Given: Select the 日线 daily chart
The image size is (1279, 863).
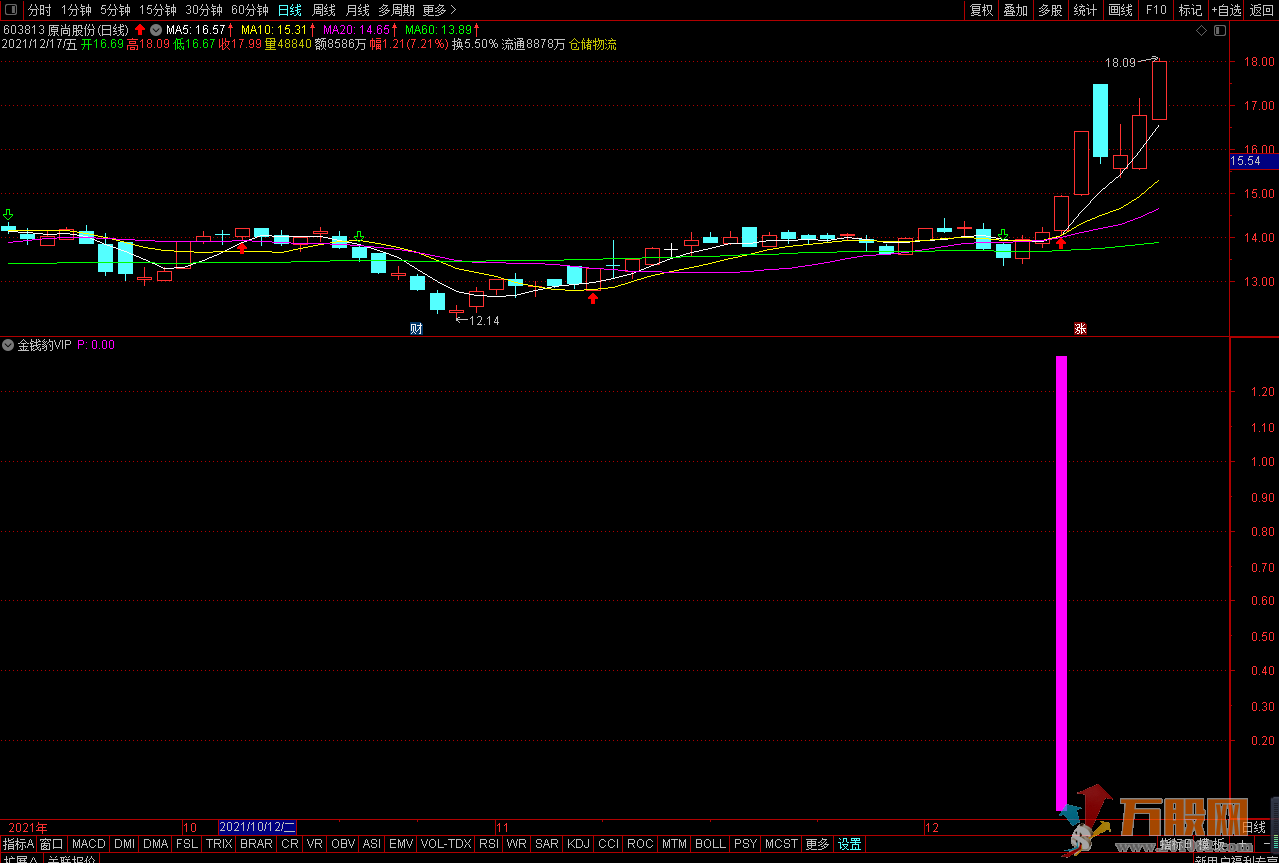Looking at the screenshot, I should click(x=290, y=10).
